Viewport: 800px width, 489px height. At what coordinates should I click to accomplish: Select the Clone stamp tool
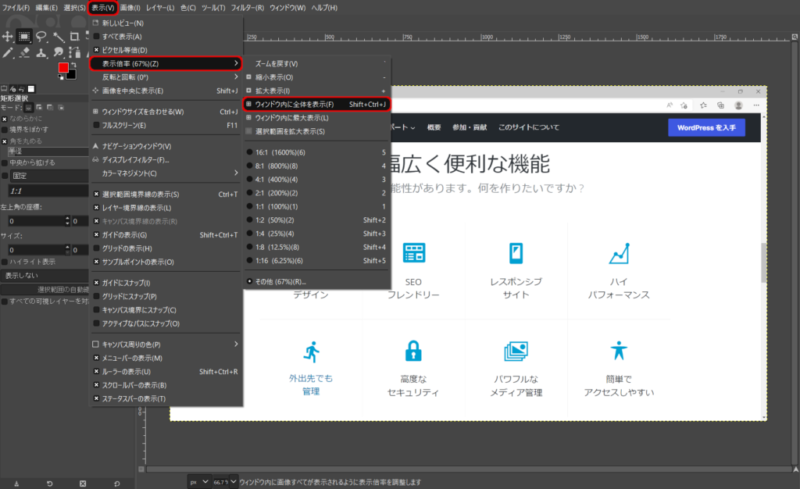(x=41, y=53)
